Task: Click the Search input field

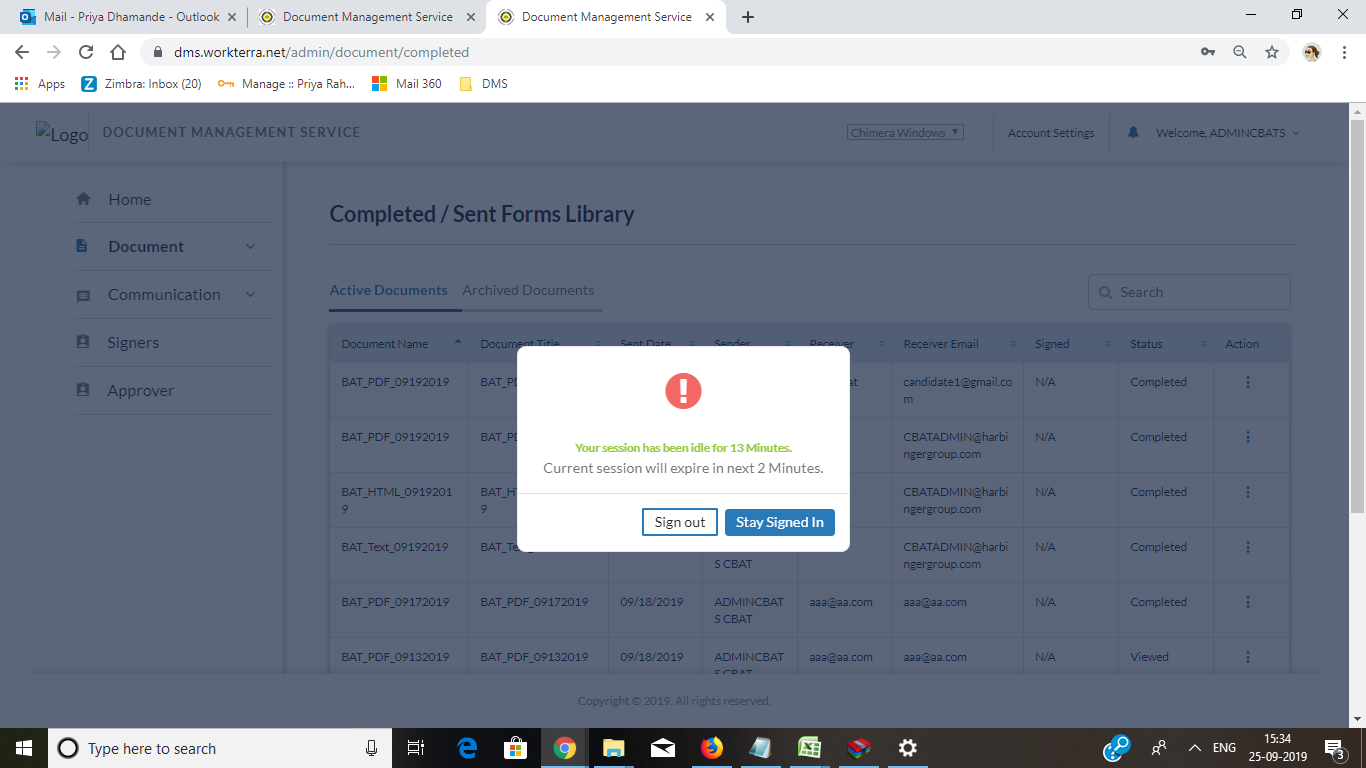Action: [1189, 292]
